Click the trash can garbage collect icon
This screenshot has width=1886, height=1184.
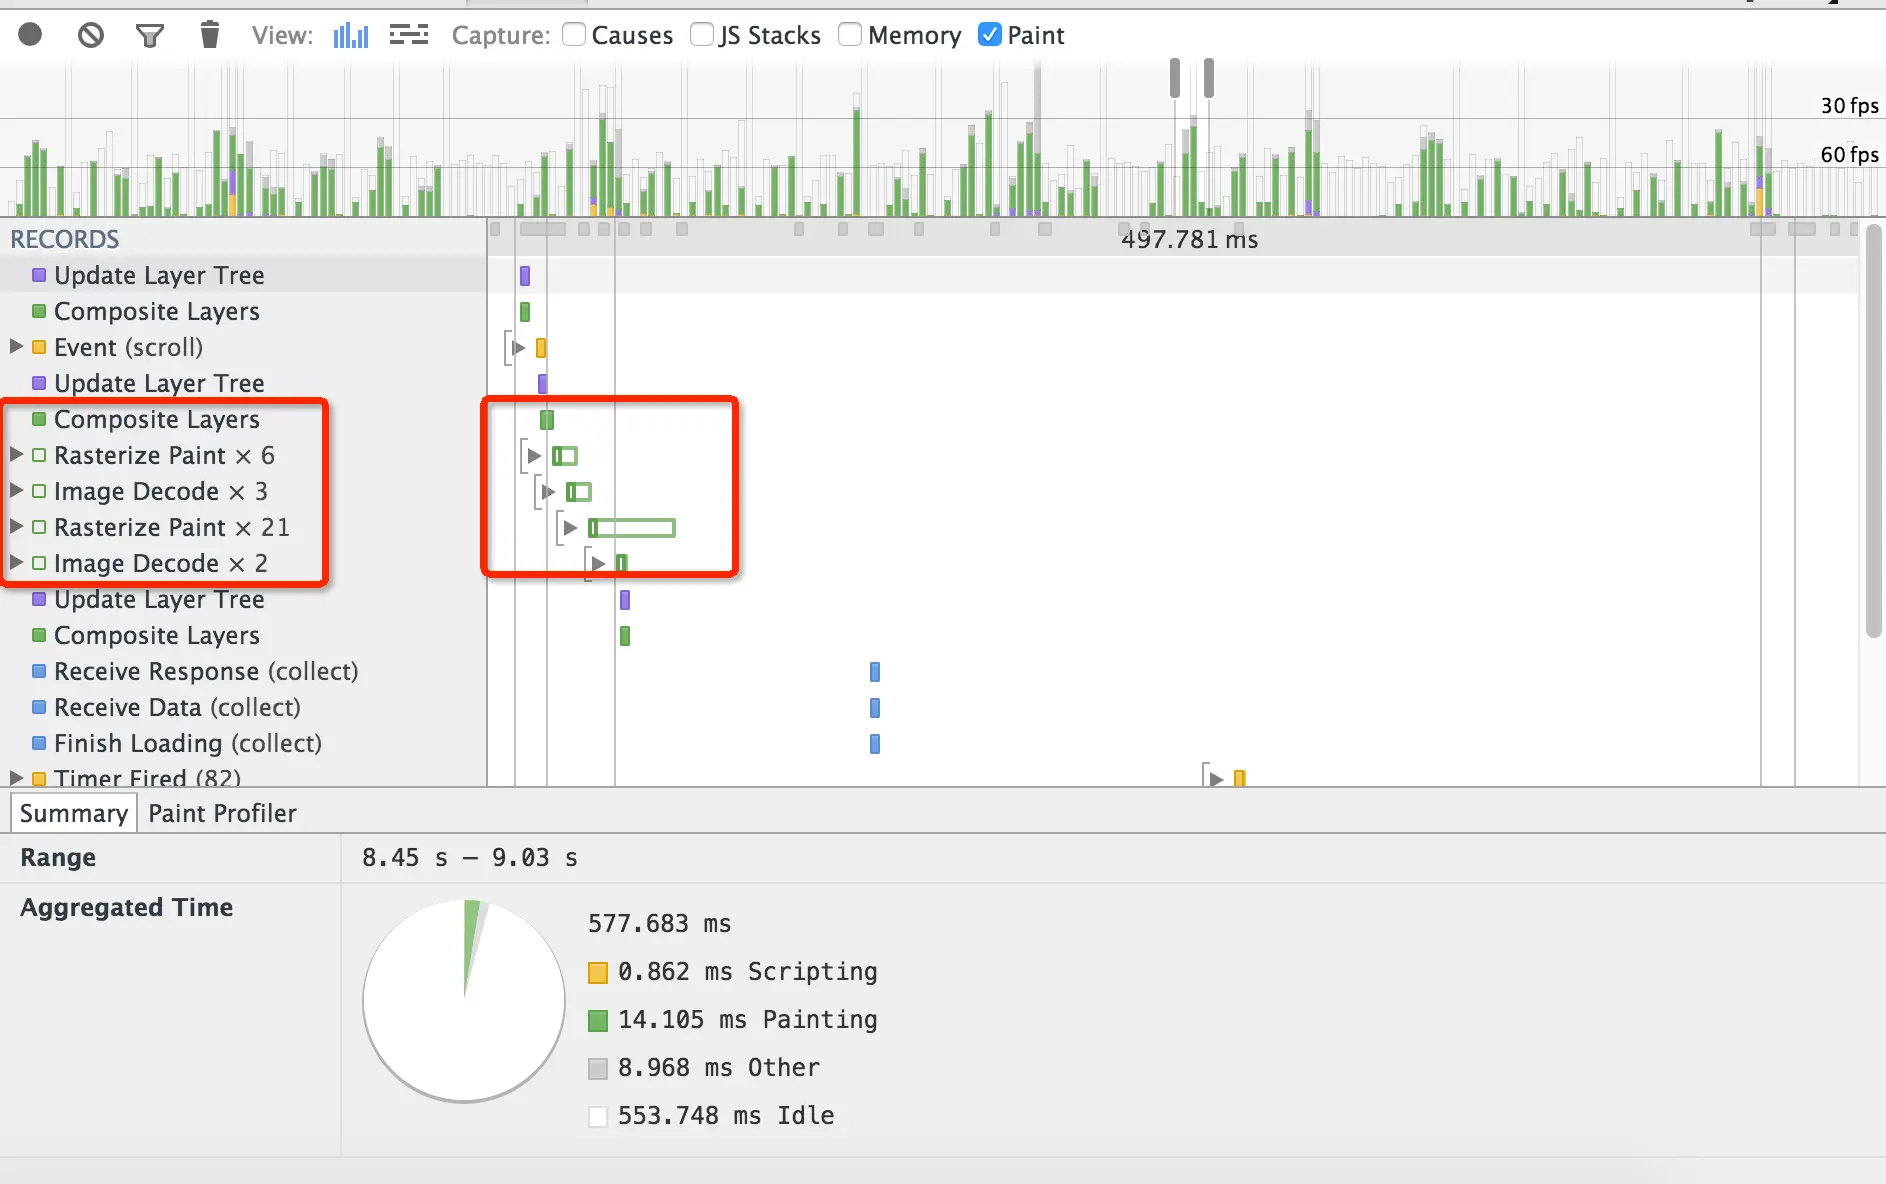tap(209, 35)
